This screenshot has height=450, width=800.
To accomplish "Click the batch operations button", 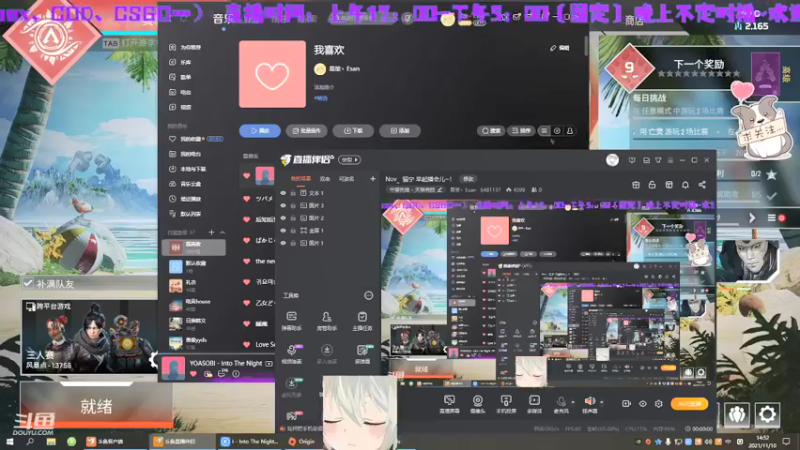I will (x=306, y=131).
